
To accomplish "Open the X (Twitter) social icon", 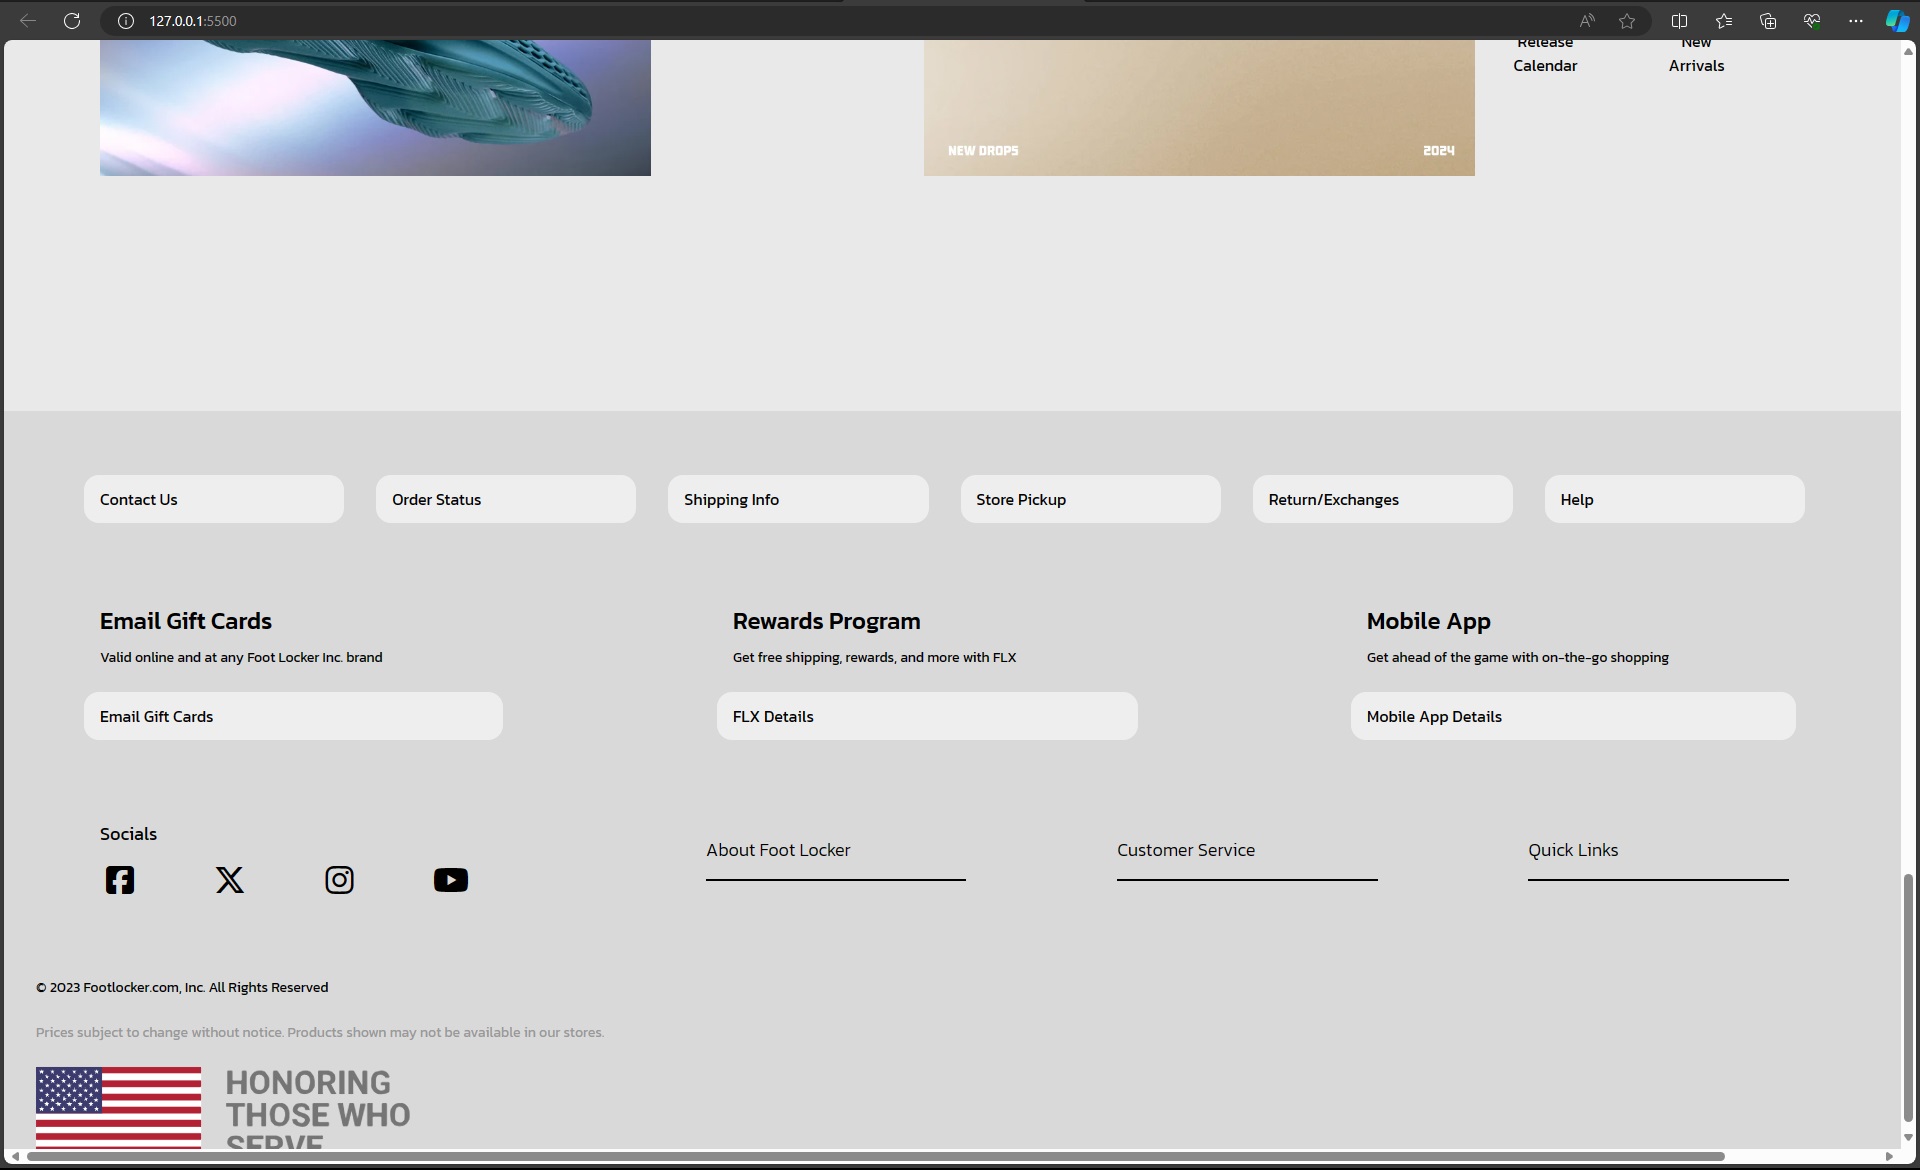I will click(x=230, y=880).
